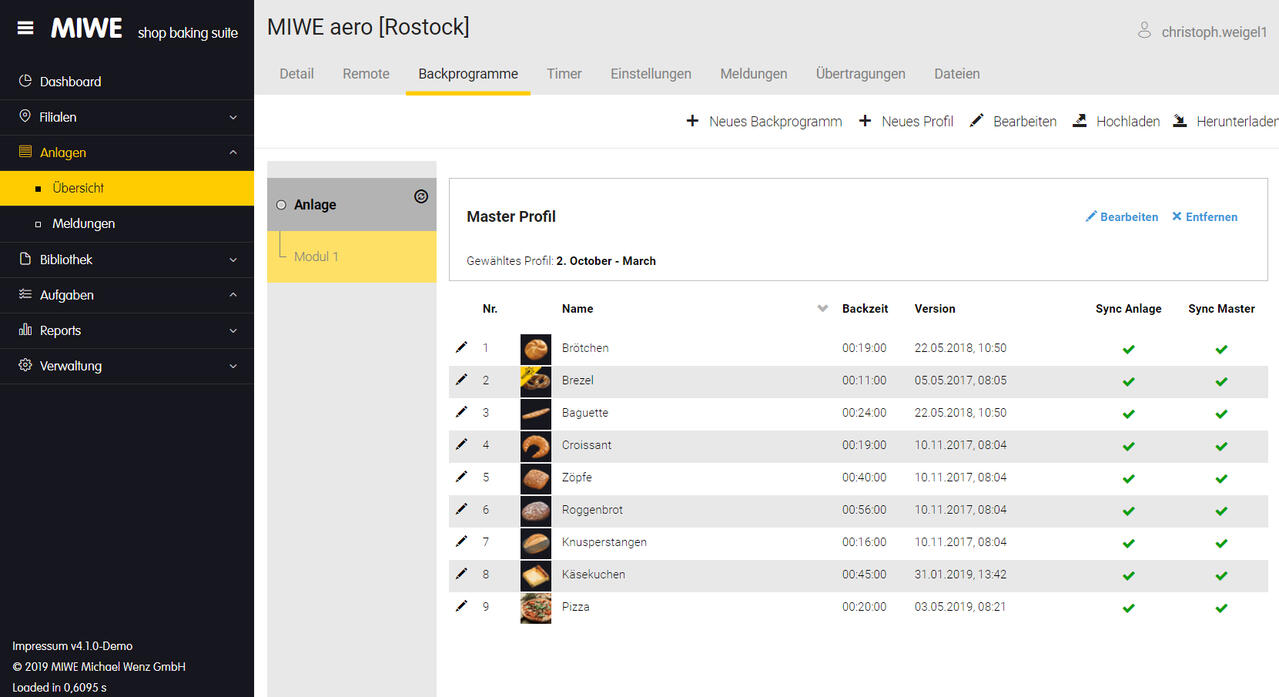Click edit pencil for Pizza row

click(461, 606)
